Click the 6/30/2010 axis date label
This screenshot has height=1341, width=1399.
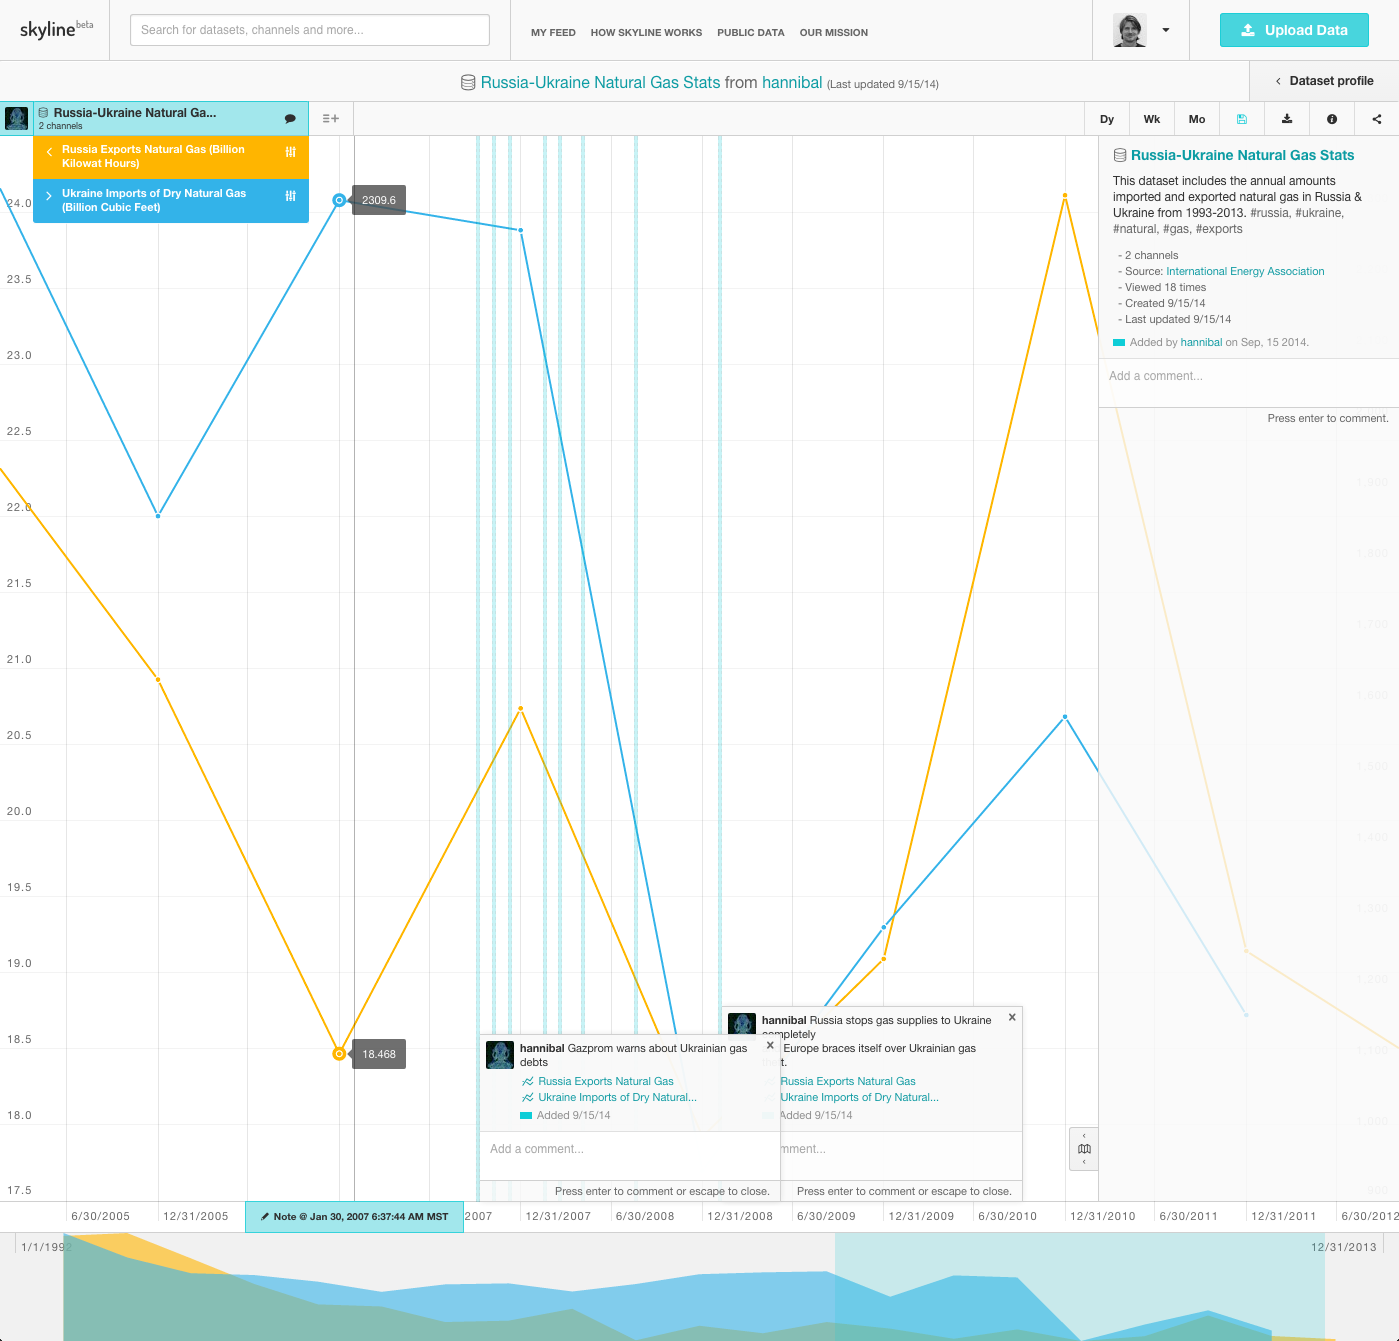(1007, 1216)
